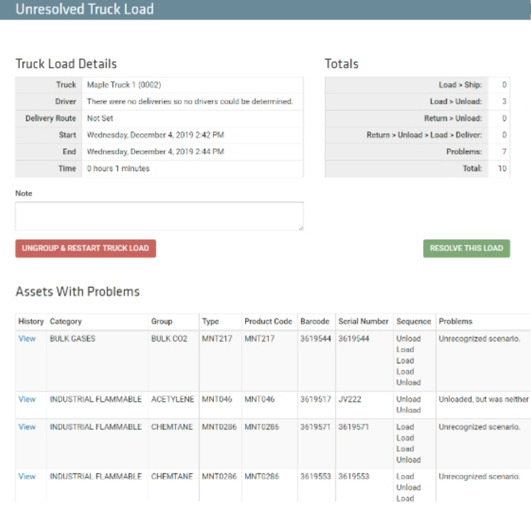Viewport: 531px width, 506px height.
Task: Click the BULK CO2 group cell
Action: click(x=169, y=339)
